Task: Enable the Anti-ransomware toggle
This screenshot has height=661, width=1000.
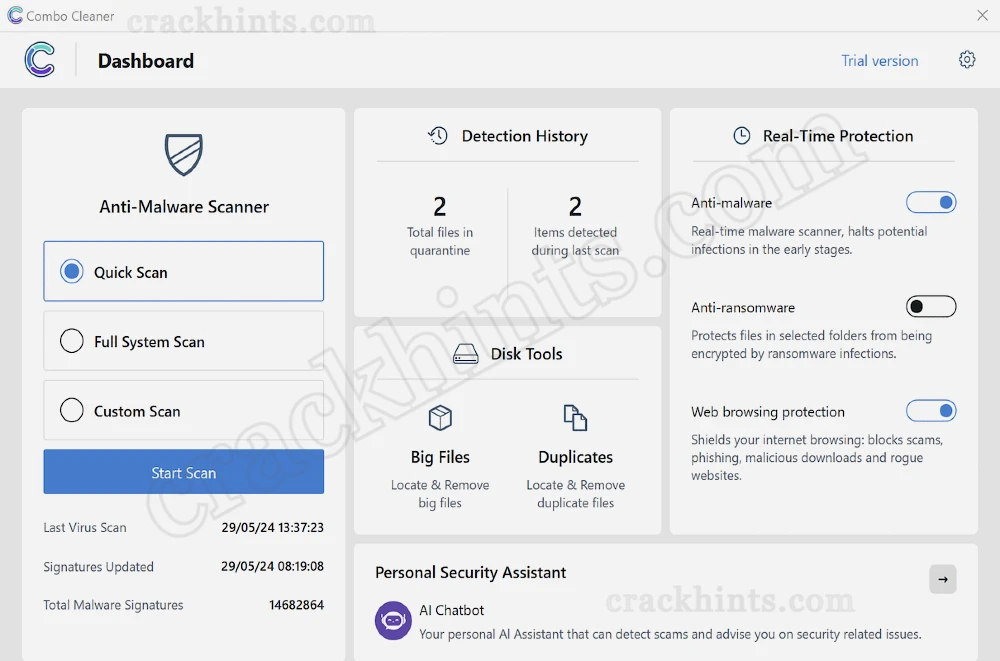Action: click(931, 306)
